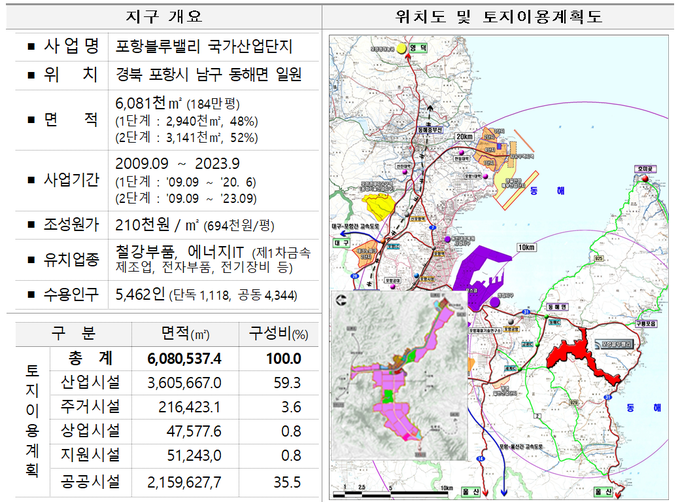Click the north compass icon on inset map
Viewport: 680px width, 502px height.
click(342, 299)
